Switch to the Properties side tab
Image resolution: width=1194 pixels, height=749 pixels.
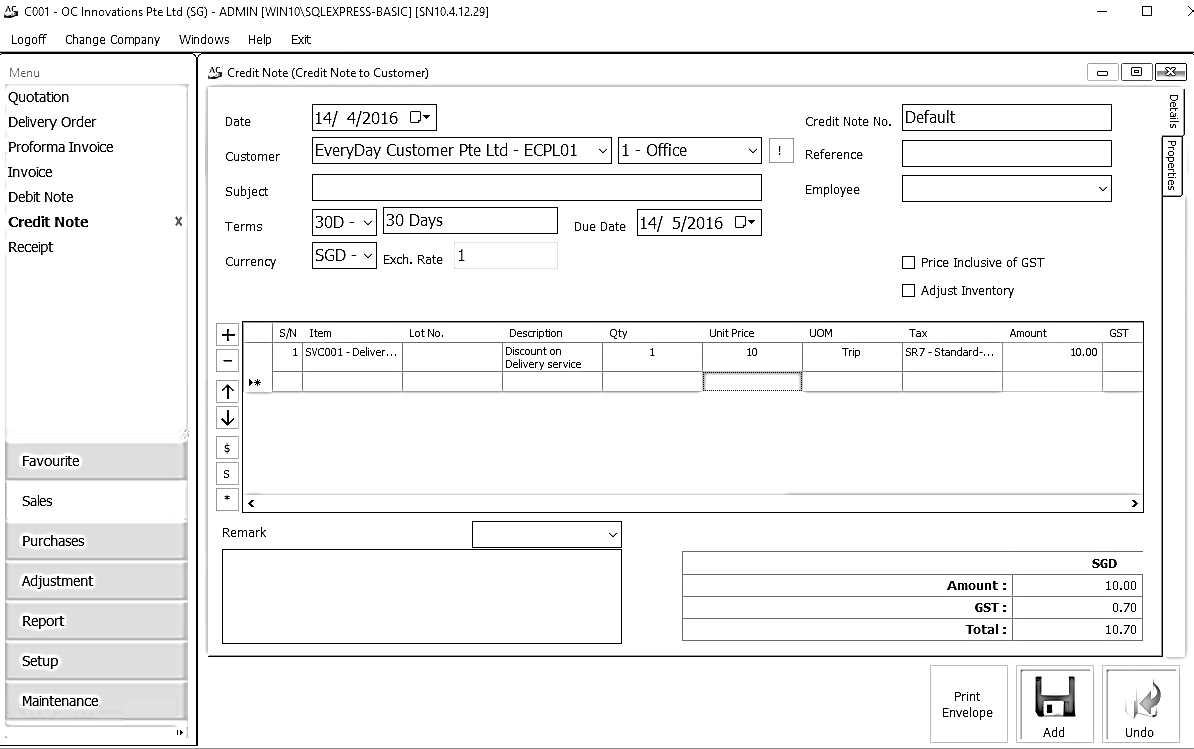point(1172,166)
